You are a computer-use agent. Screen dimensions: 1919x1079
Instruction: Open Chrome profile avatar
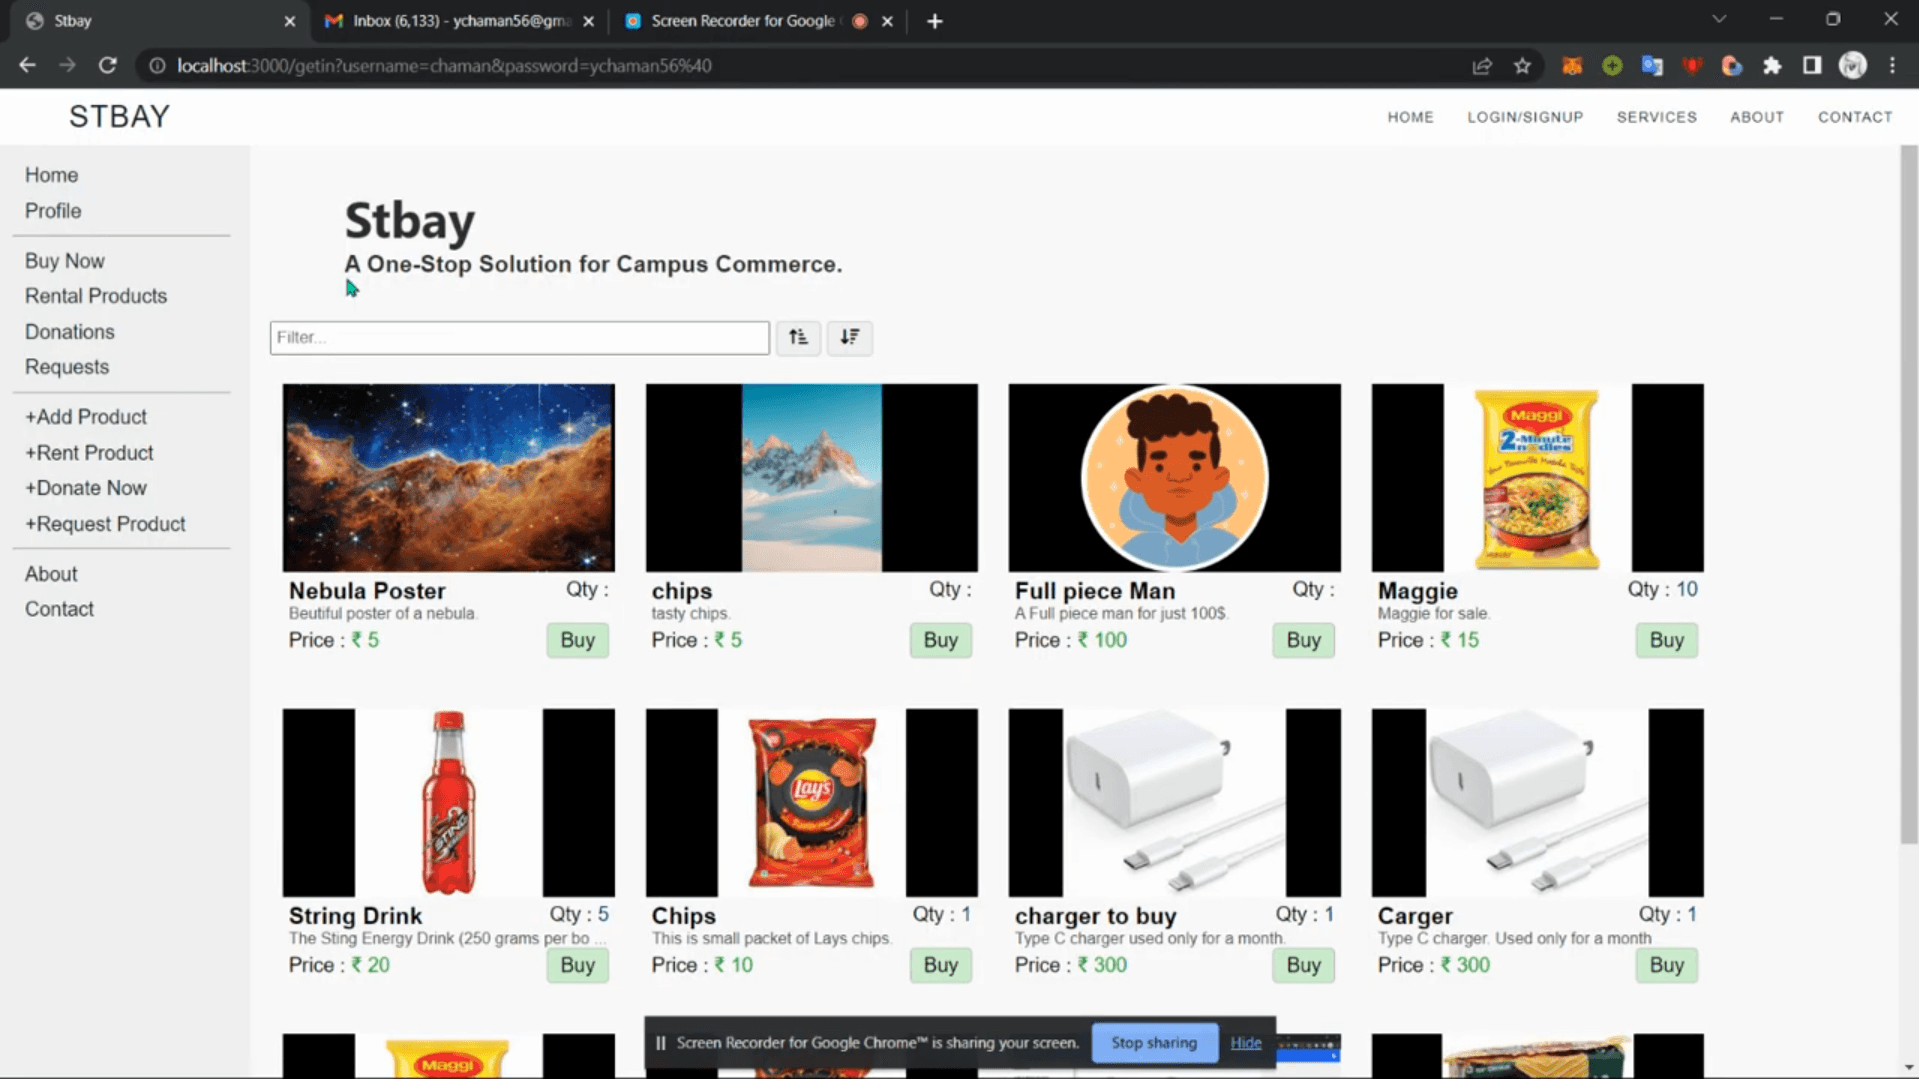pyautogui.click(x=1853, y=66)
